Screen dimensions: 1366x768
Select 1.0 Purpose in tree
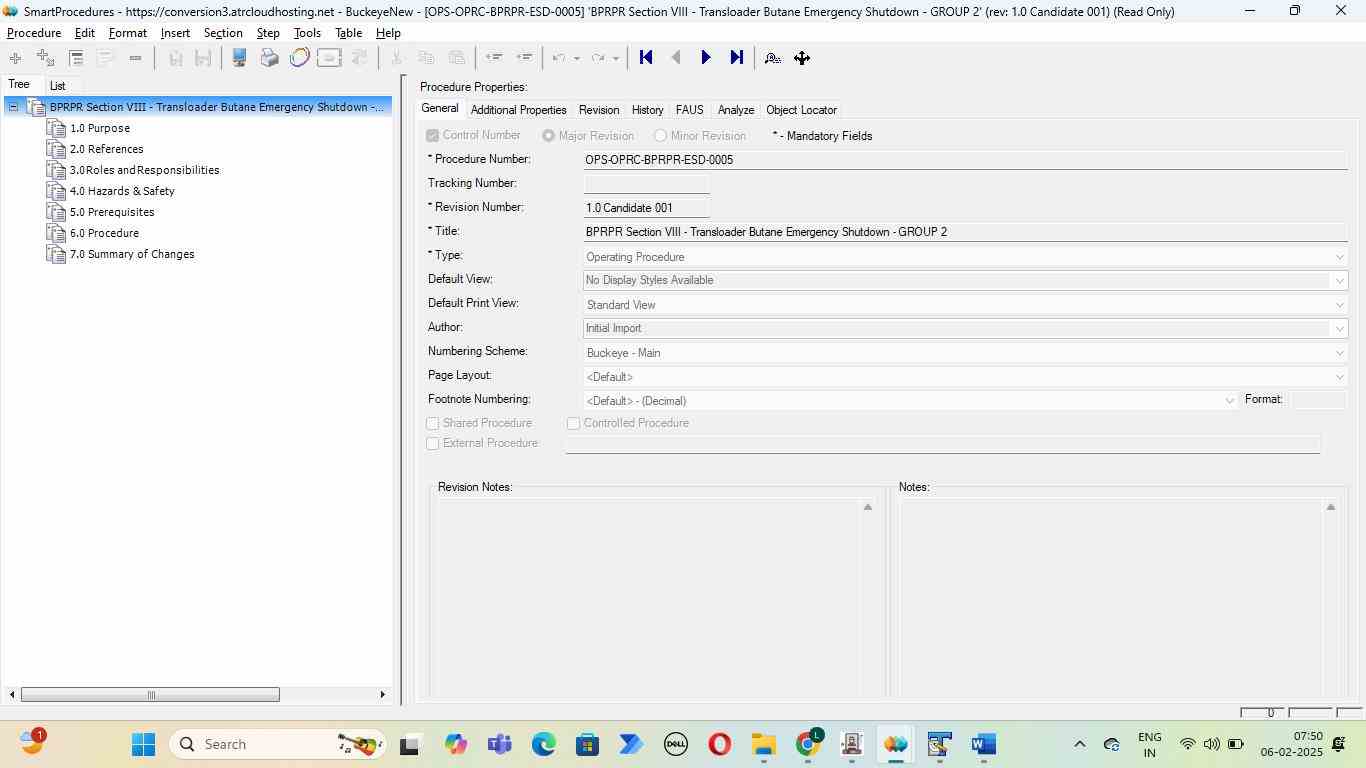point(100,128)
